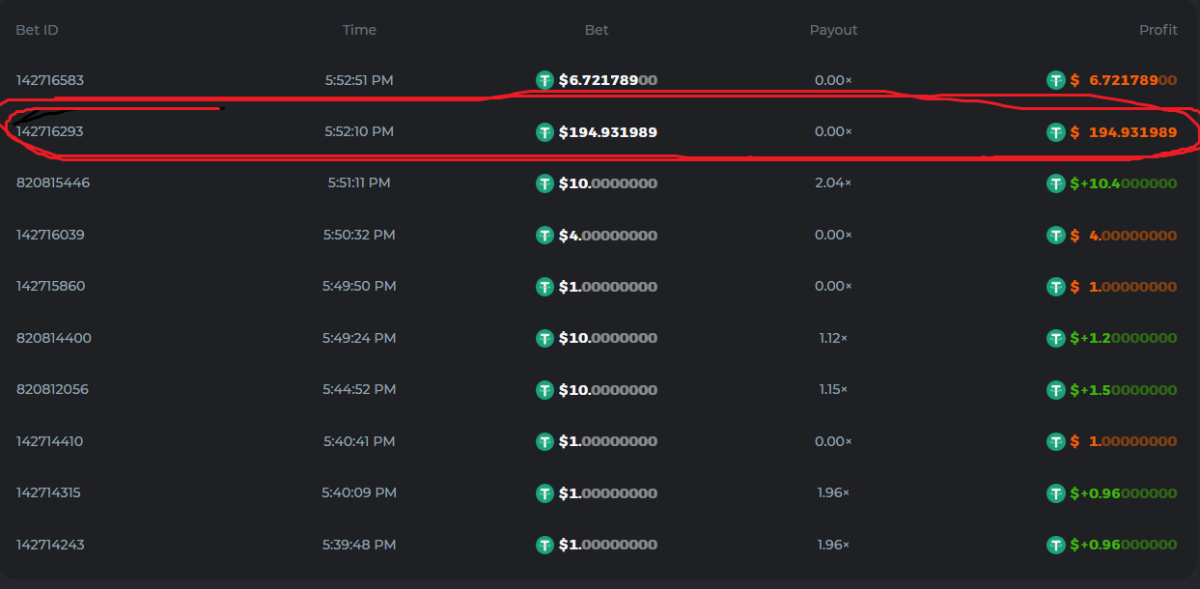This screenshot has width=1200, height=589.
Task: Open bet ID 820815446
Action: 52,183
